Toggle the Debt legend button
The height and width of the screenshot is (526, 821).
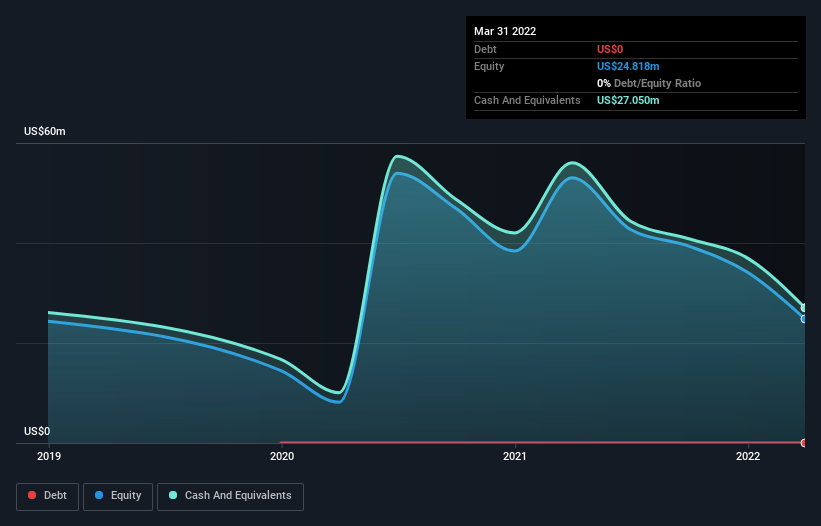click(x=47, y=496)
